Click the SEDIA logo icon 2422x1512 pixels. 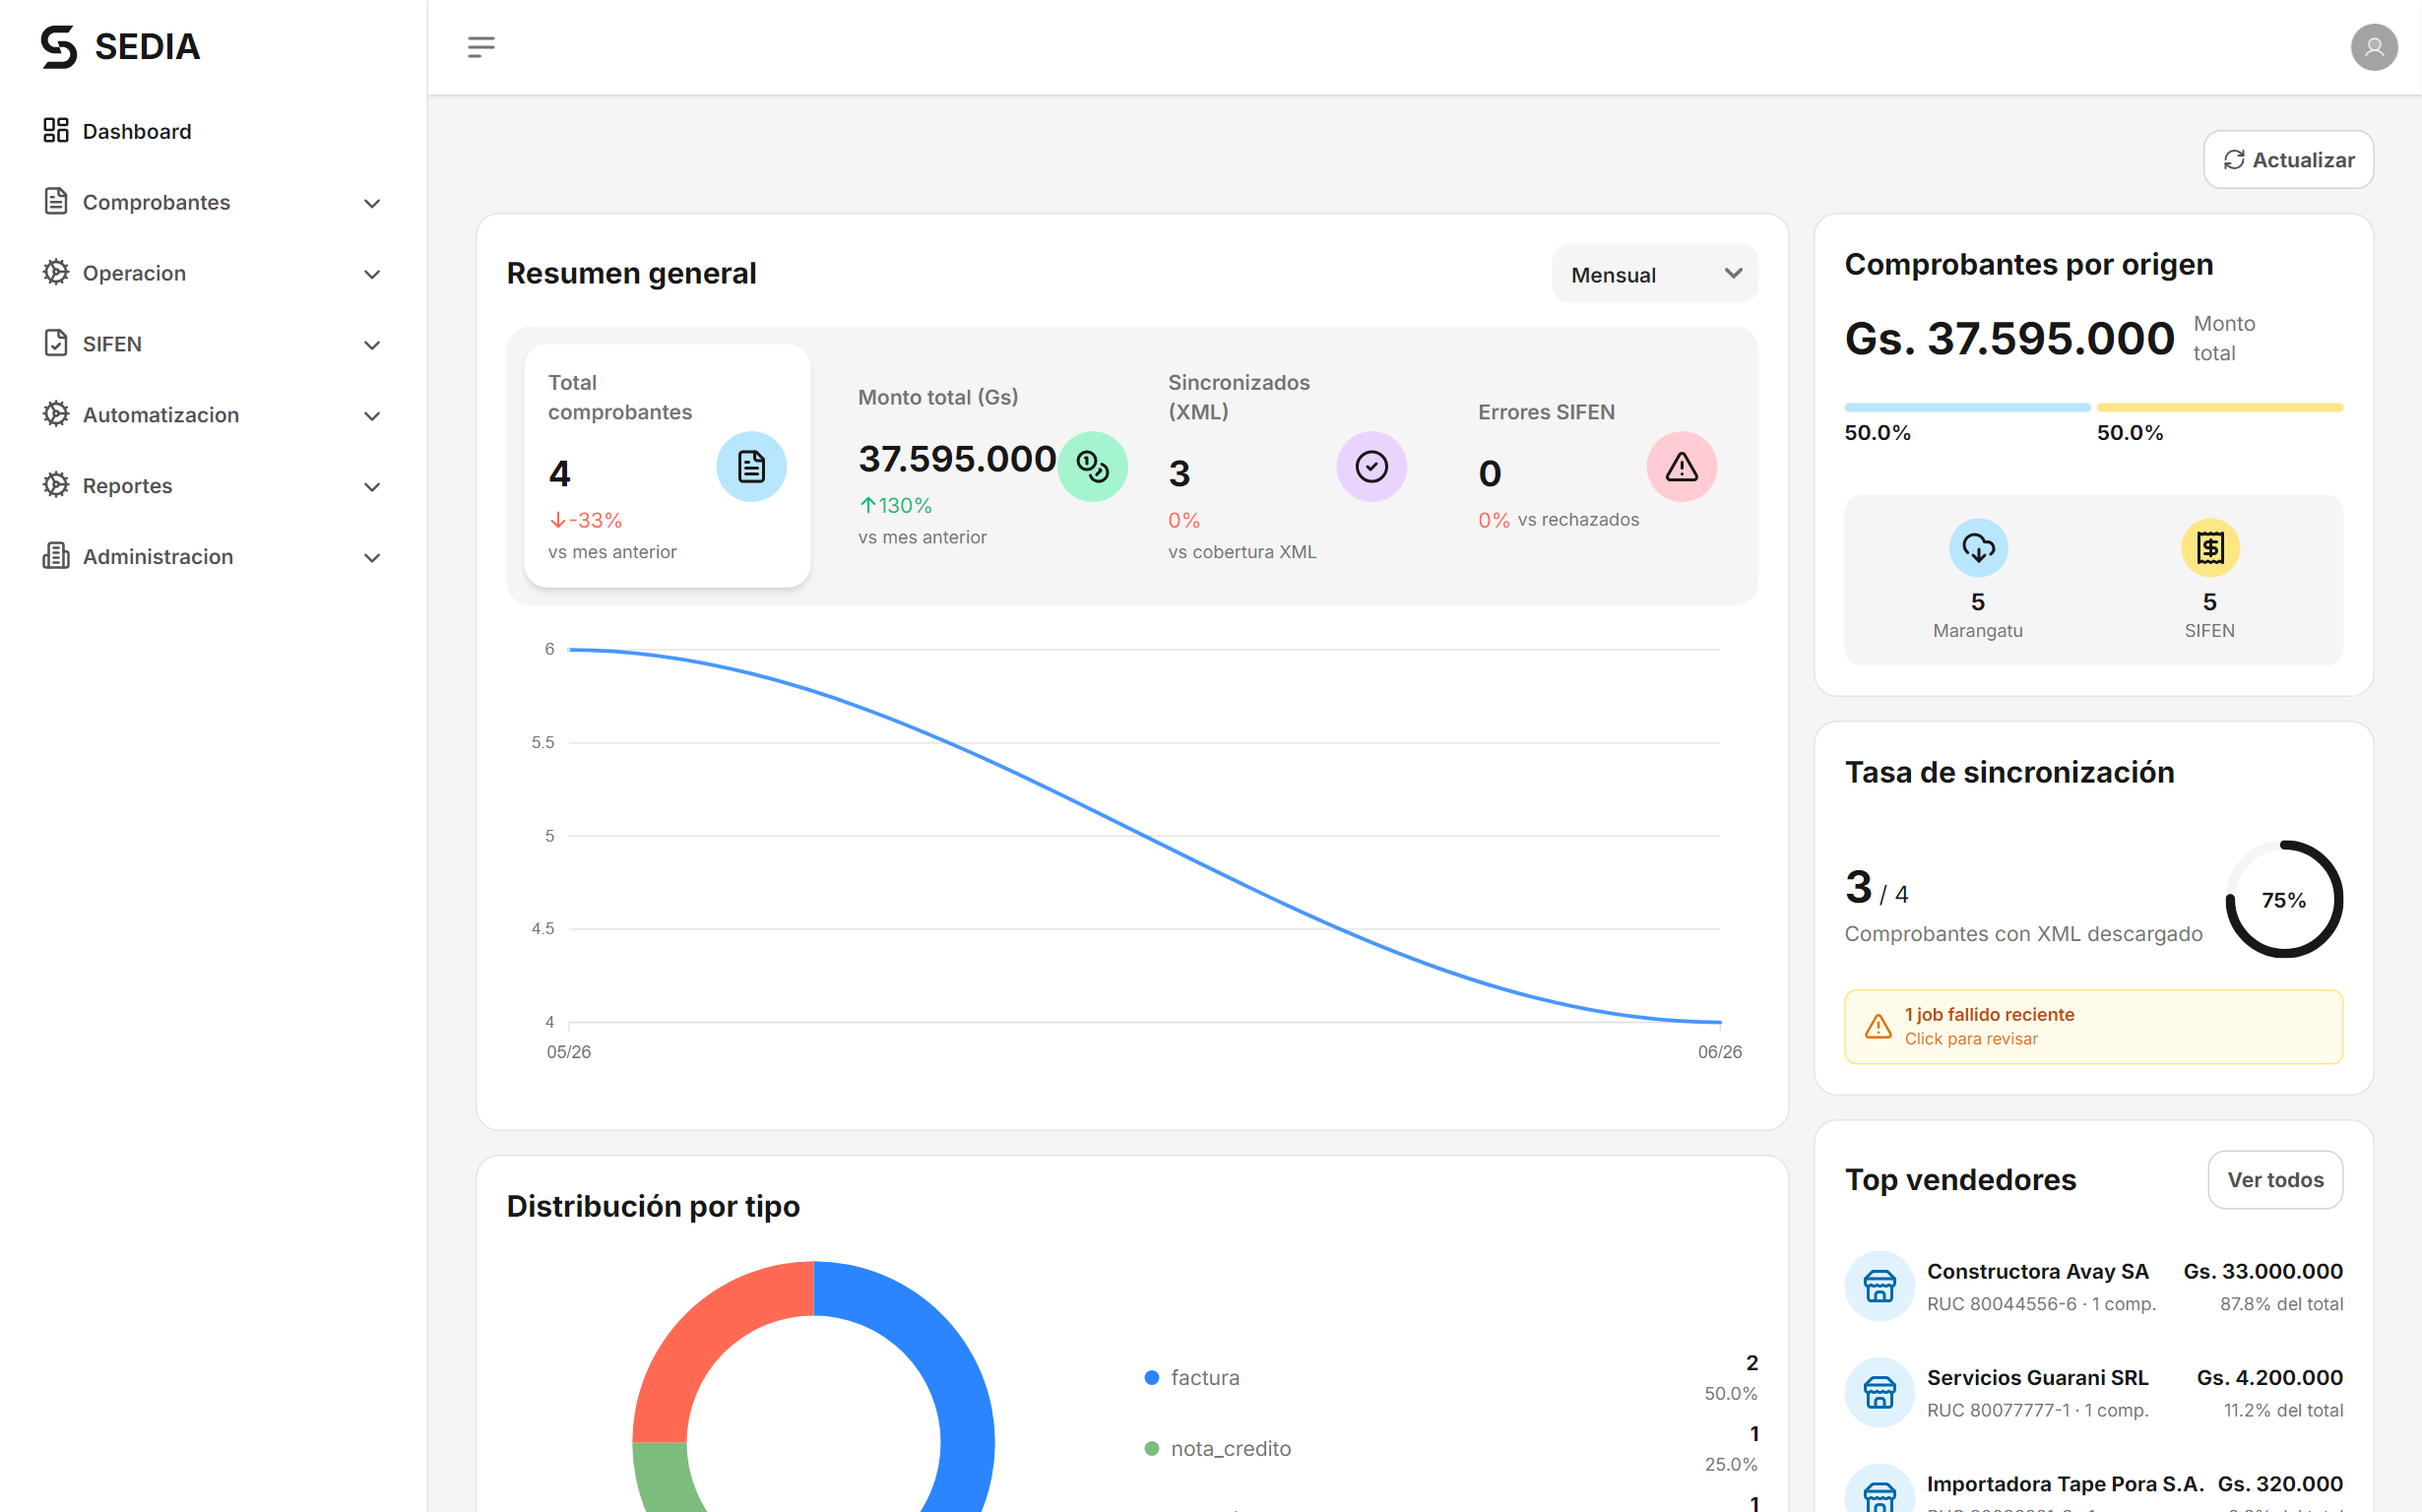click(59, 47)
